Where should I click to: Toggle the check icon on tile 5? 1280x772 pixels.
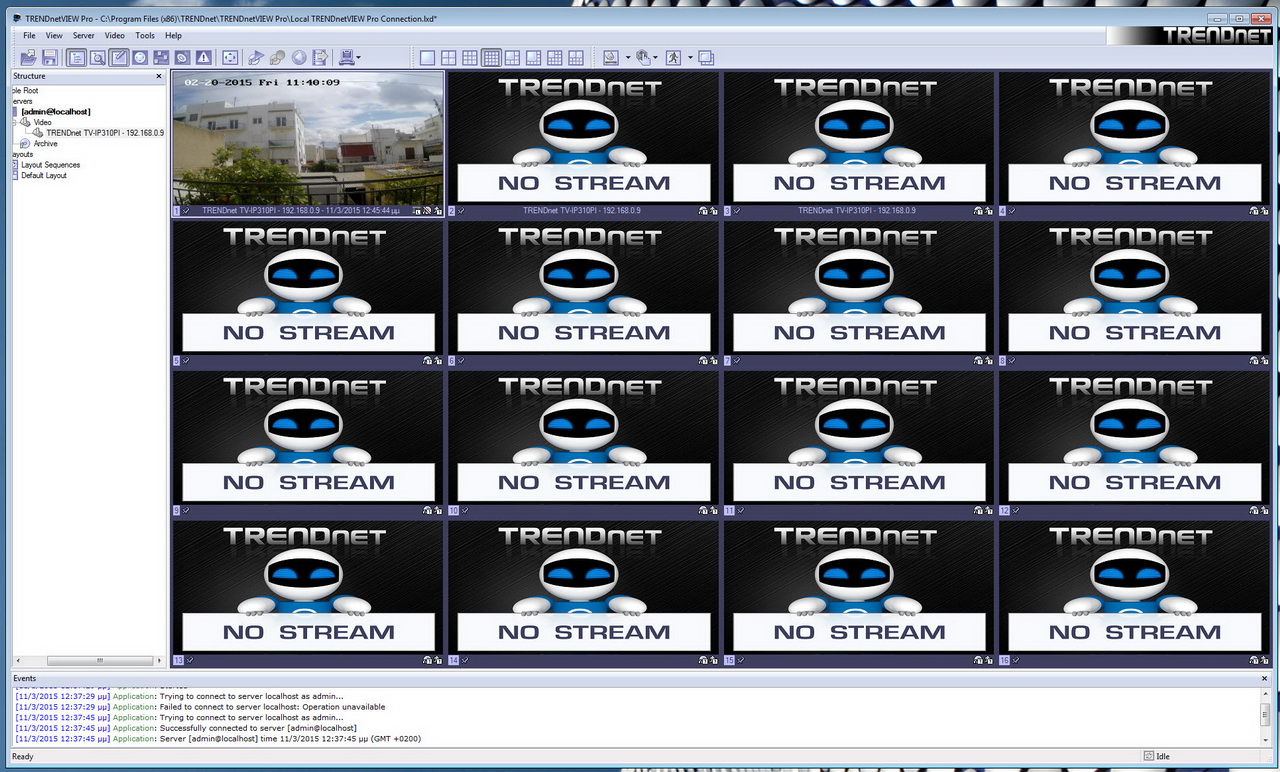click(x=186, y=361)
